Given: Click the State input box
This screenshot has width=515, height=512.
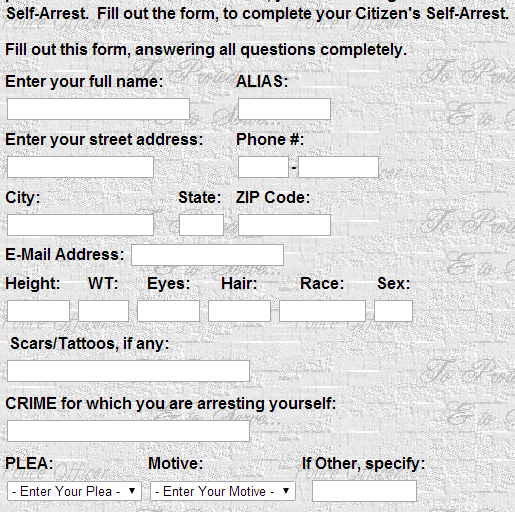Looking at the screenshot, I should click(201, 225).
